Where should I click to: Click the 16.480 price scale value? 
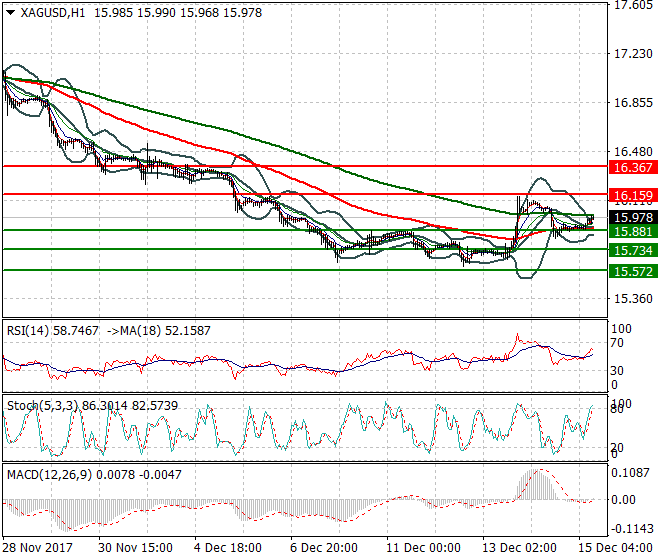[x=633, y=152]
